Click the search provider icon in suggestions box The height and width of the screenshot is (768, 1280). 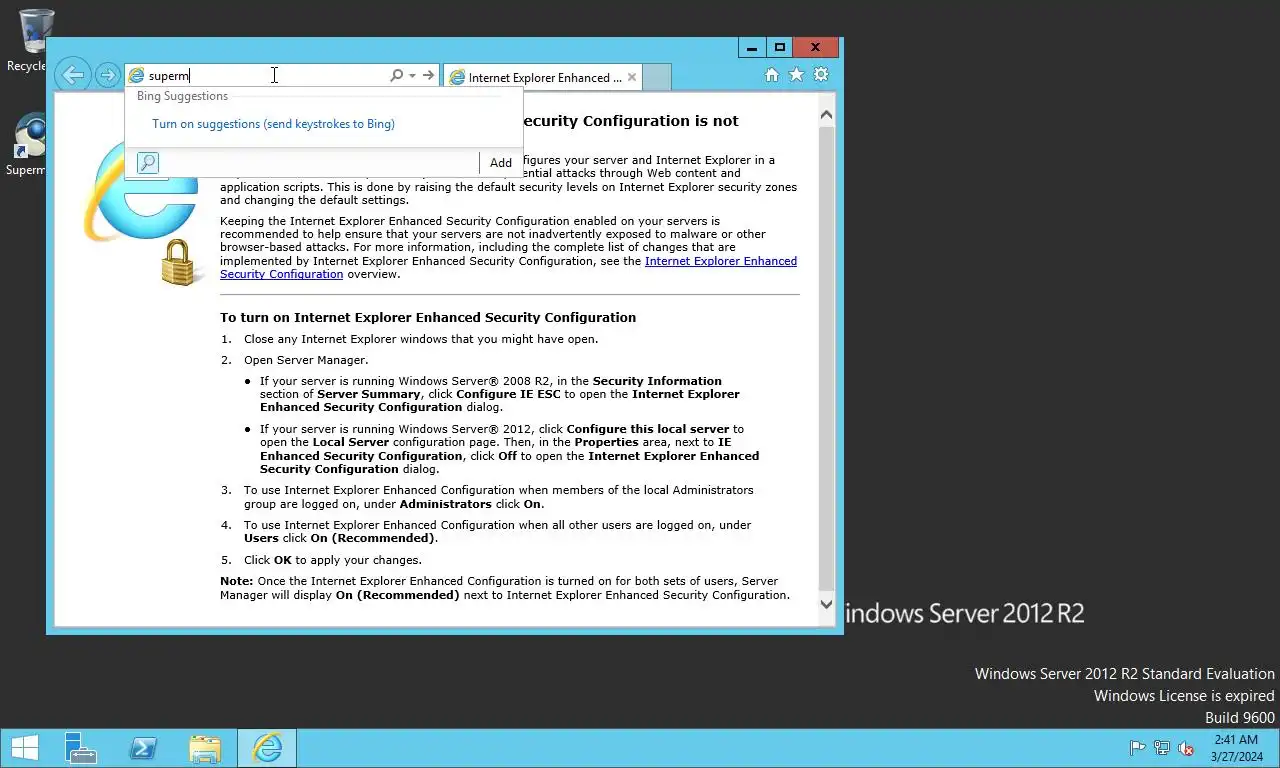[148, 163]
